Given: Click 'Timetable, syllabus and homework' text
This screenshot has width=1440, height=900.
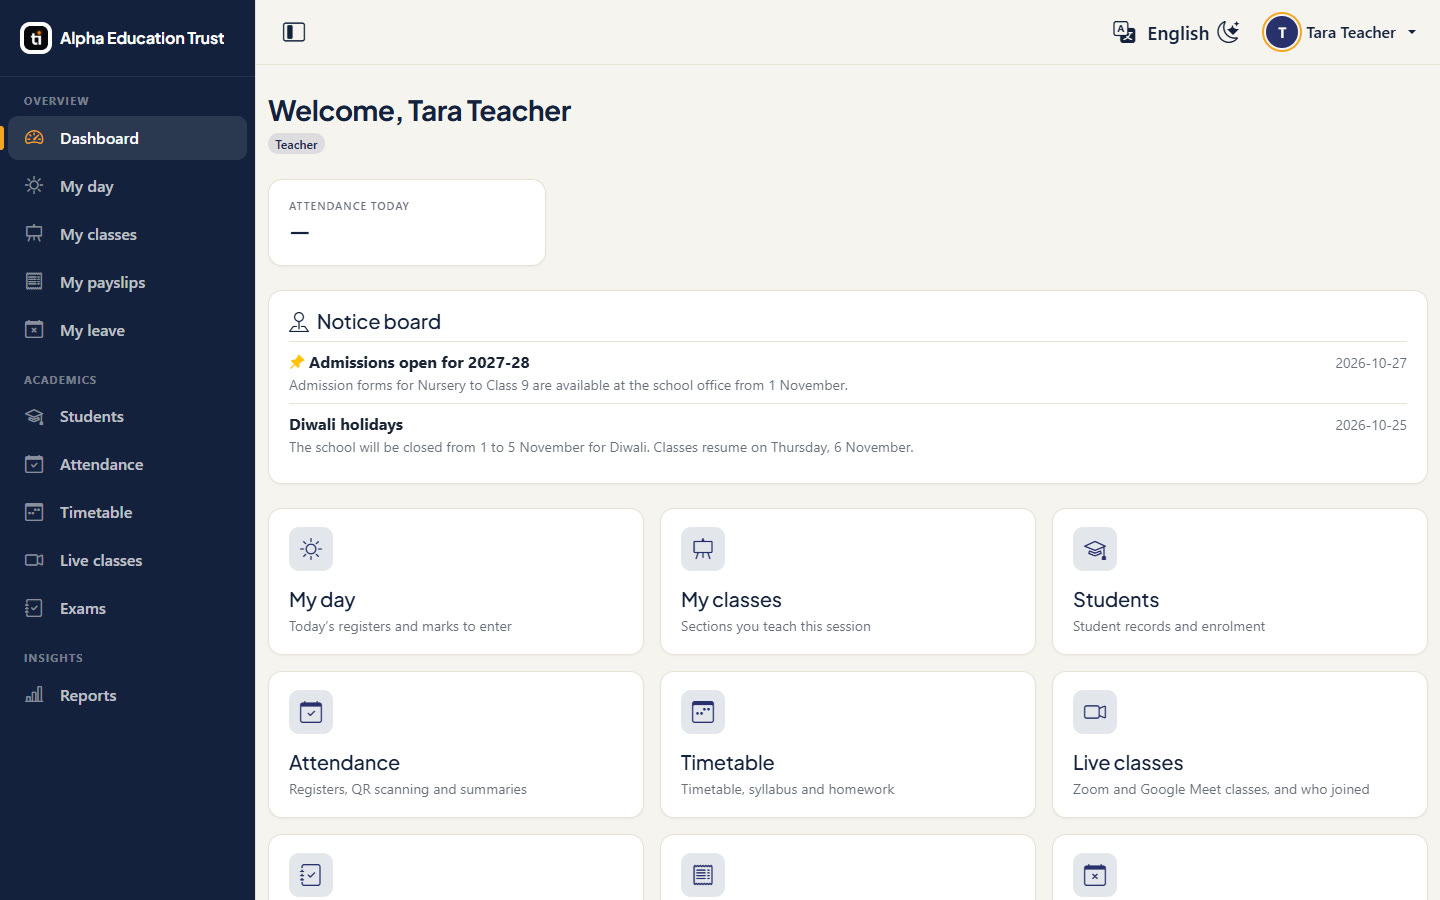Looking at the screenshot, I should pos(788,790).
